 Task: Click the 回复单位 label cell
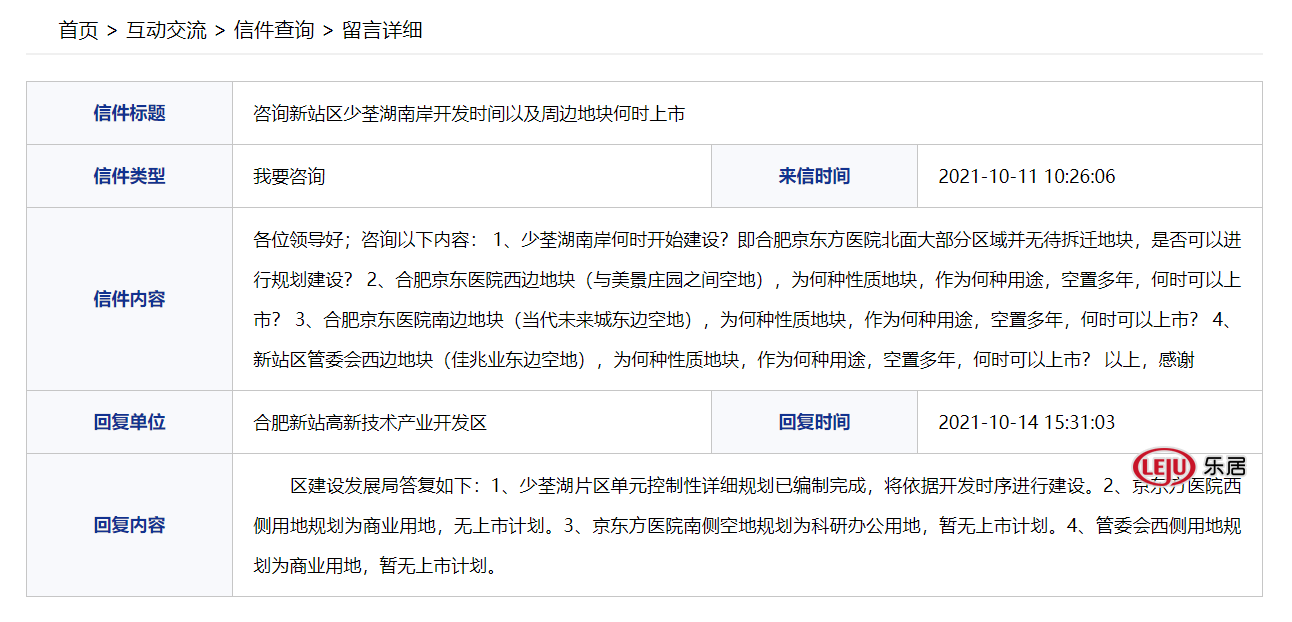click(x=130, y=422)
